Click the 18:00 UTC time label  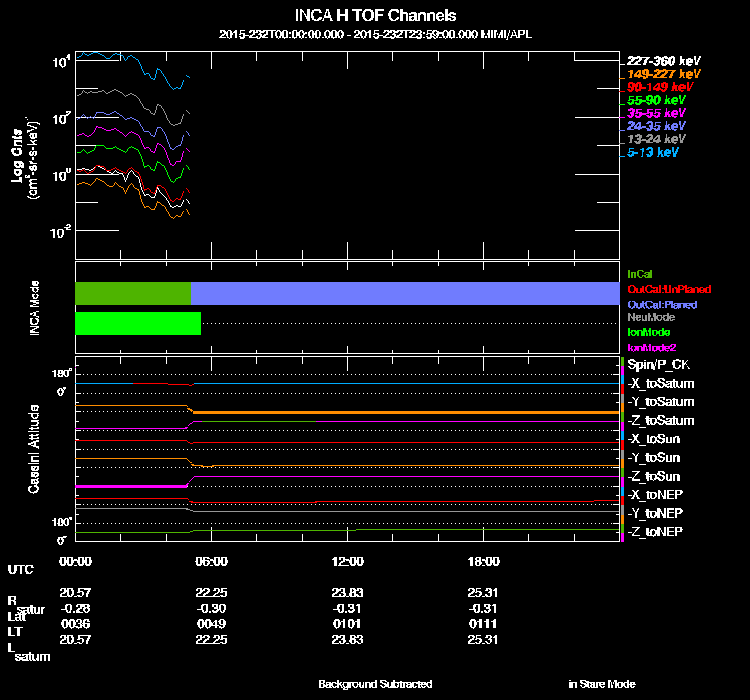point(484,561)
